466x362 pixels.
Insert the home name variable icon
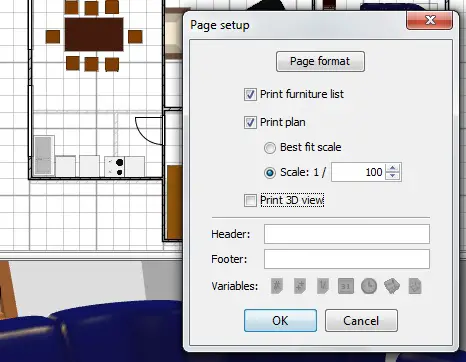[x=415, y=286]
